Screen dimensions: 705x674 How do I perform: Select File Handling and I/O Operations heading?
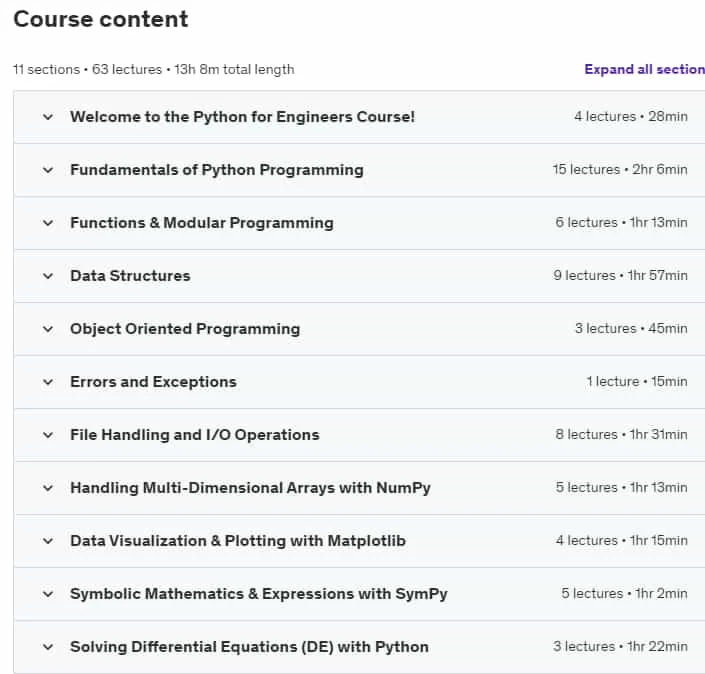195,435
